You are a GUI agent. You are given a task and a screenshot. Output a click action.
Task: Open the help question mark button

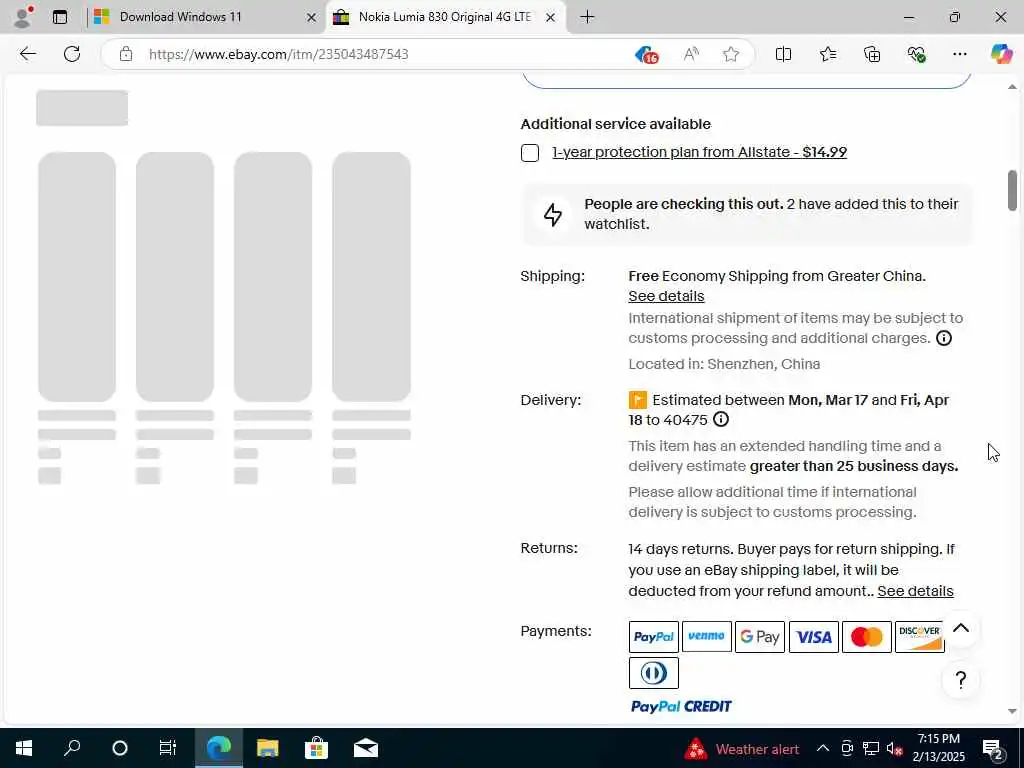tap(960, 680)
